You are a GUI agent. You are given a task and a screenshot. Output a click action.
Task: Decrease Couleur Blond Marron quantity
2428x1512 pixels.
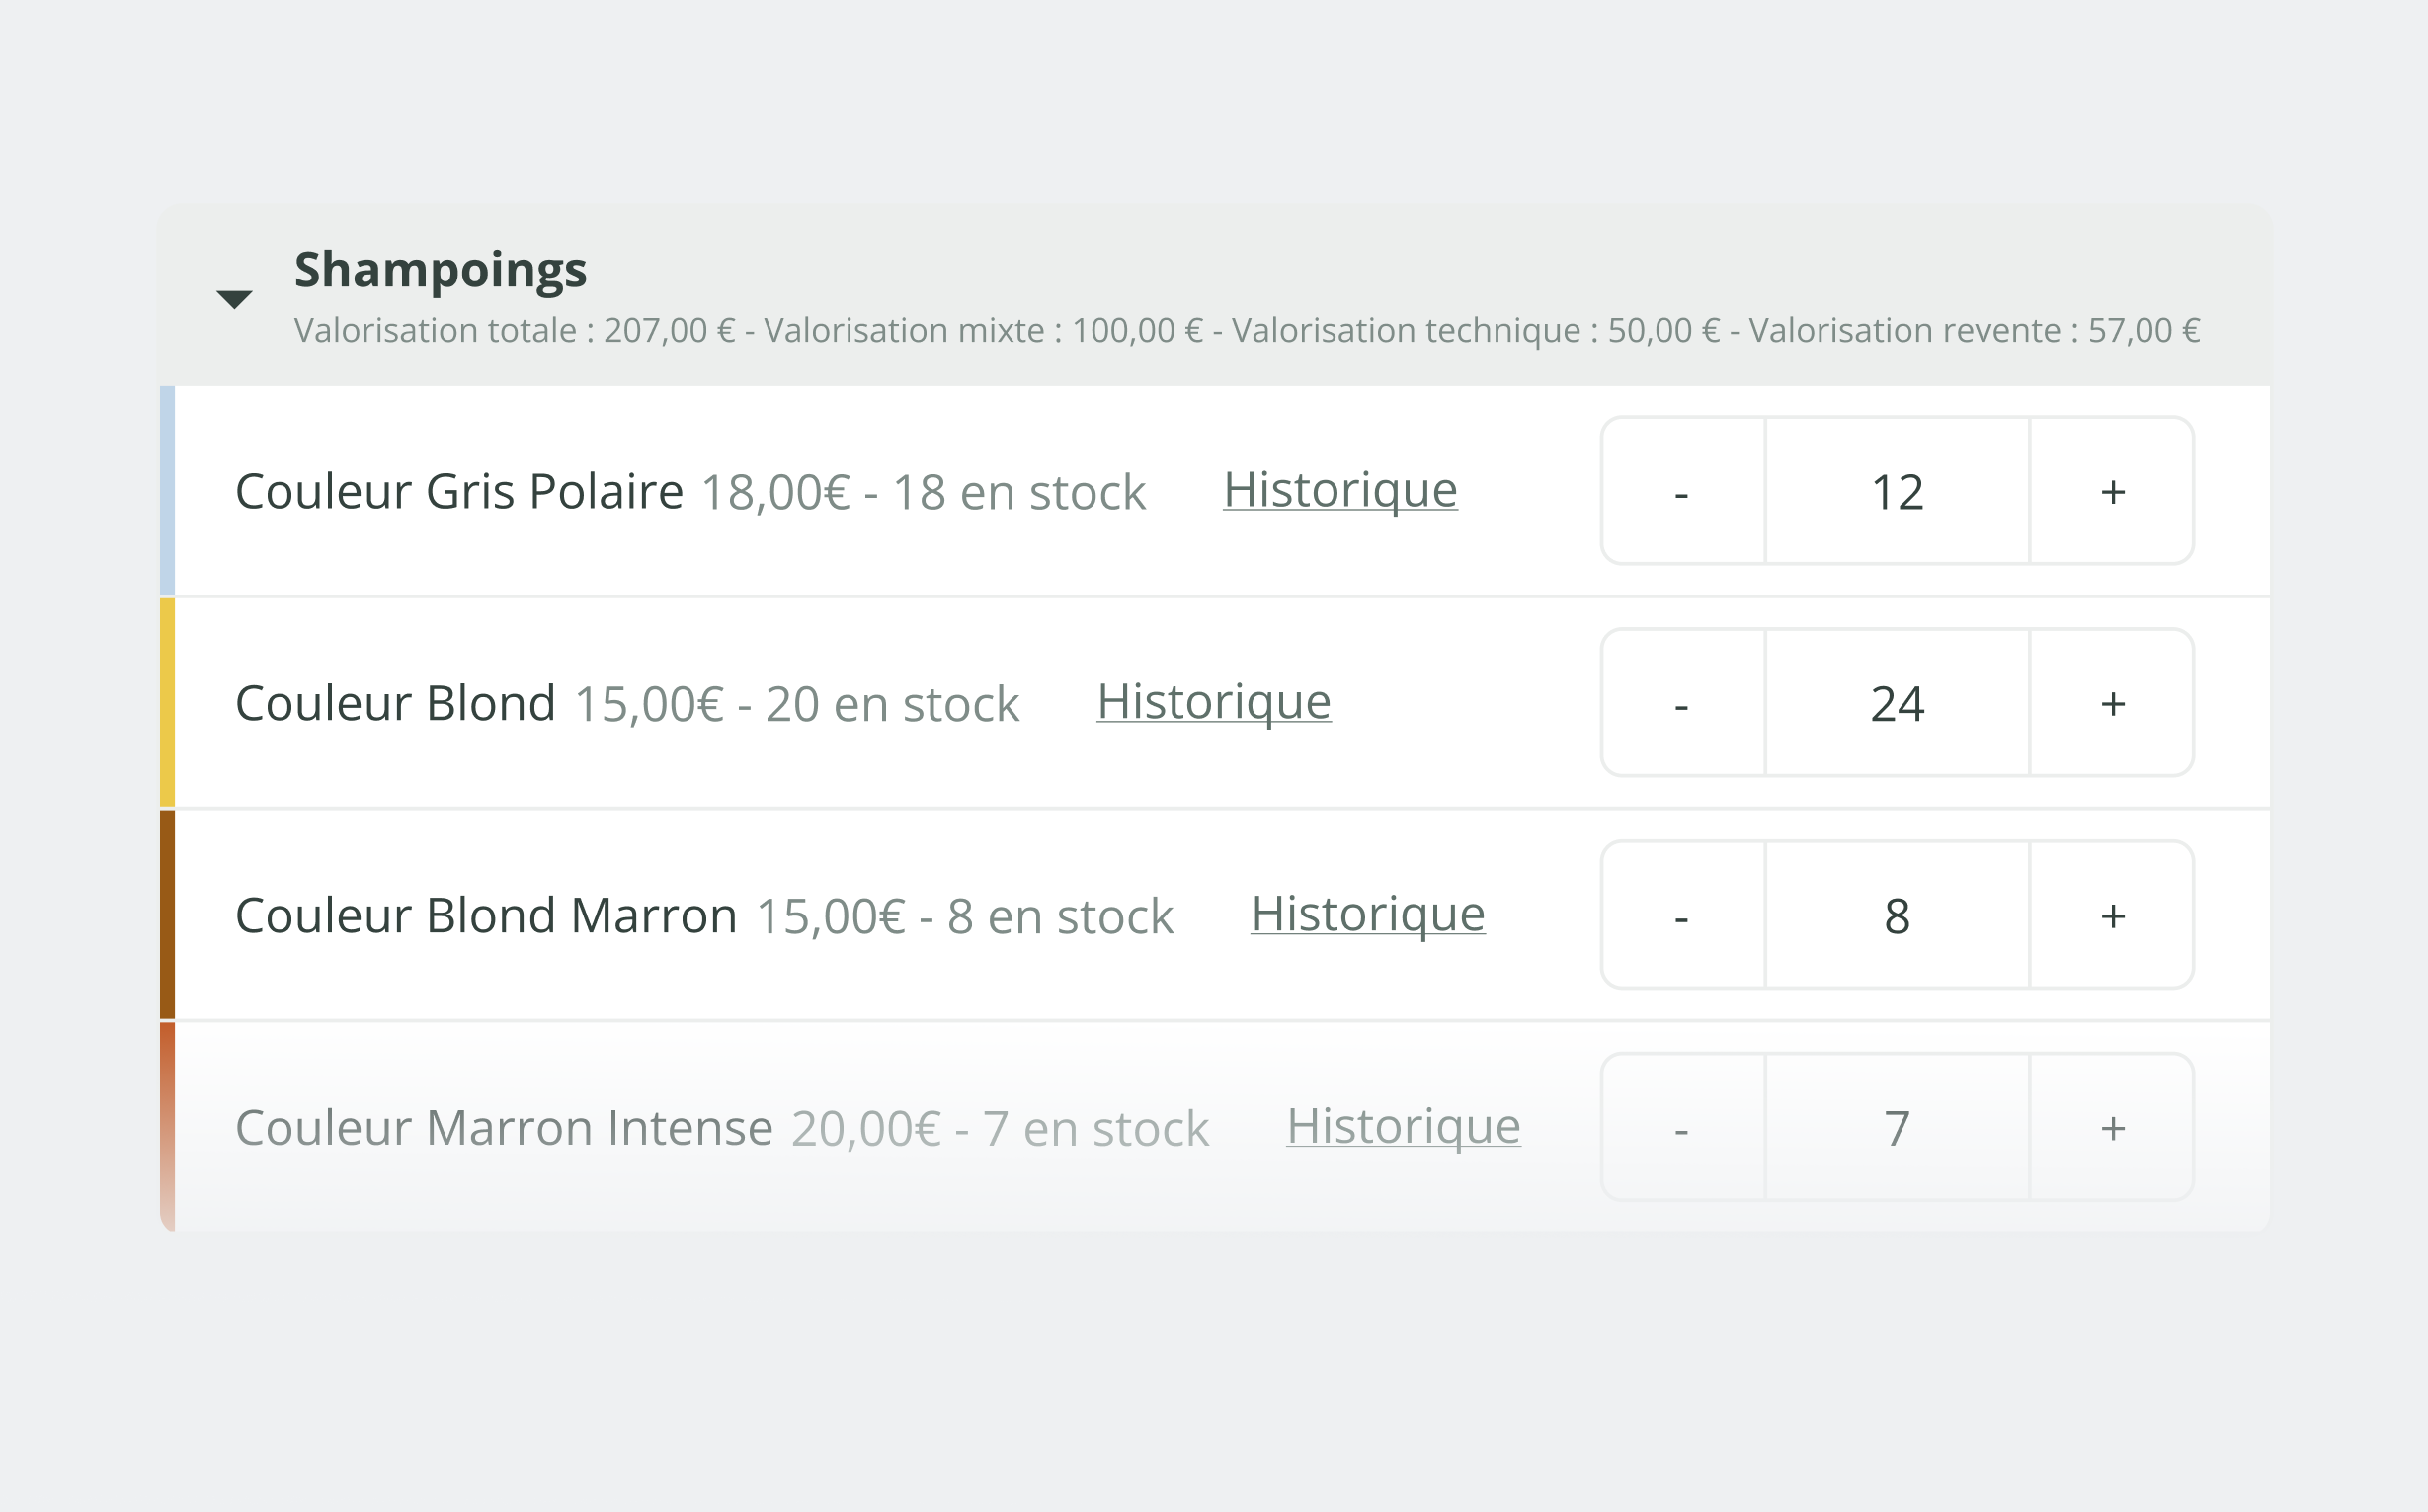tap(1682, 915)
